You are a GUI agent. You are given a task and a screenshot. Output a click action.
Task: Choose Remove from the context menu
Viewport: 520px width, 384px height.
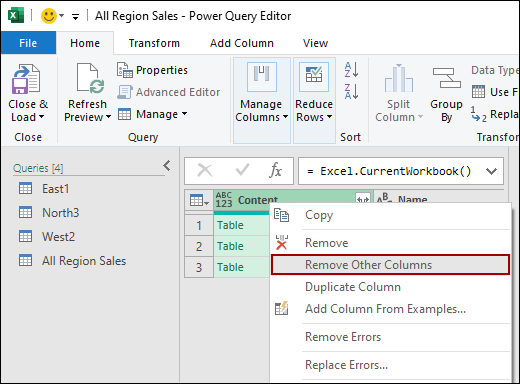click(x=390, y=243)
